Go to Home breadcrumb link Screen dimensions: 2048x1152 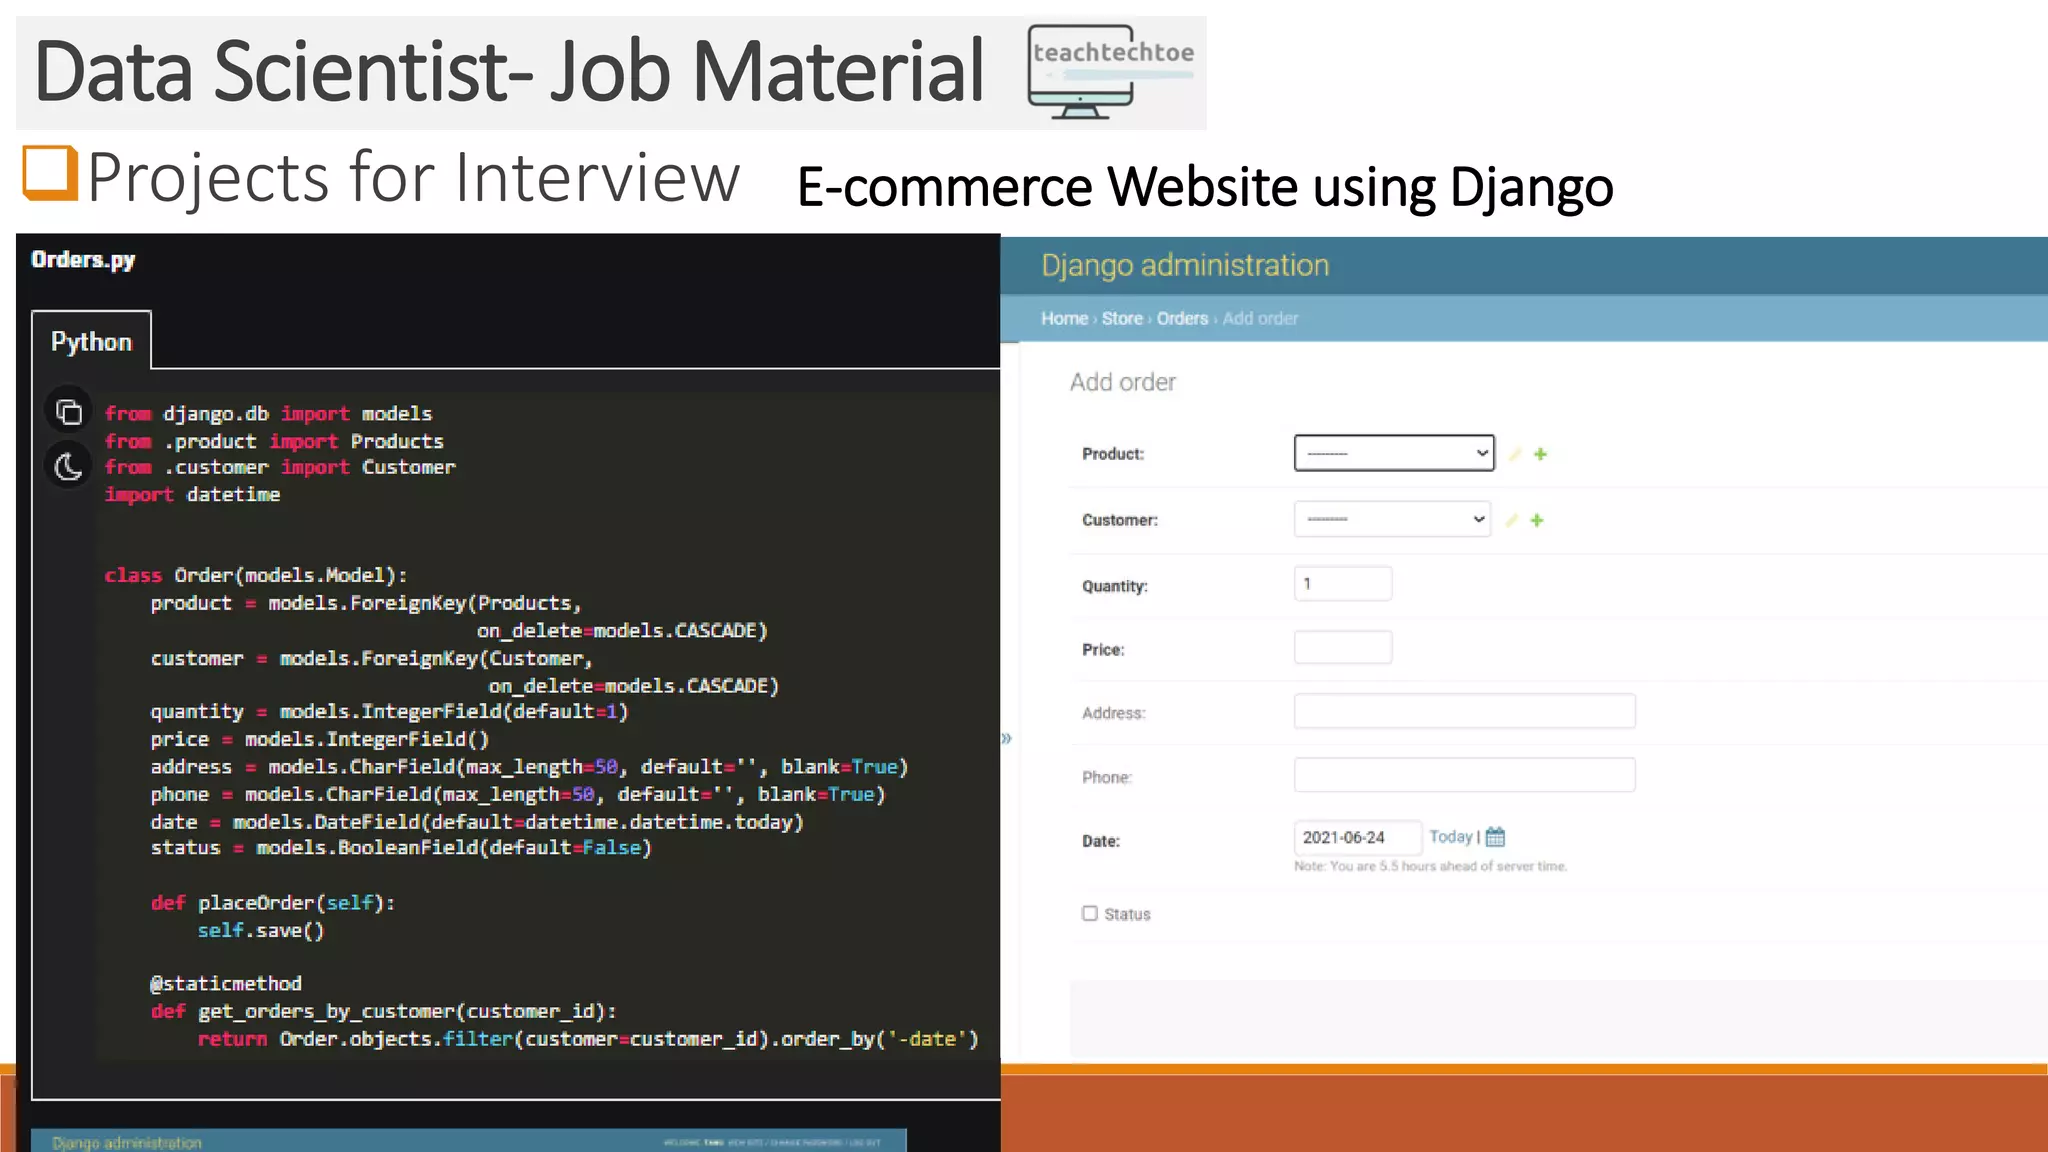coord(1064,318)
